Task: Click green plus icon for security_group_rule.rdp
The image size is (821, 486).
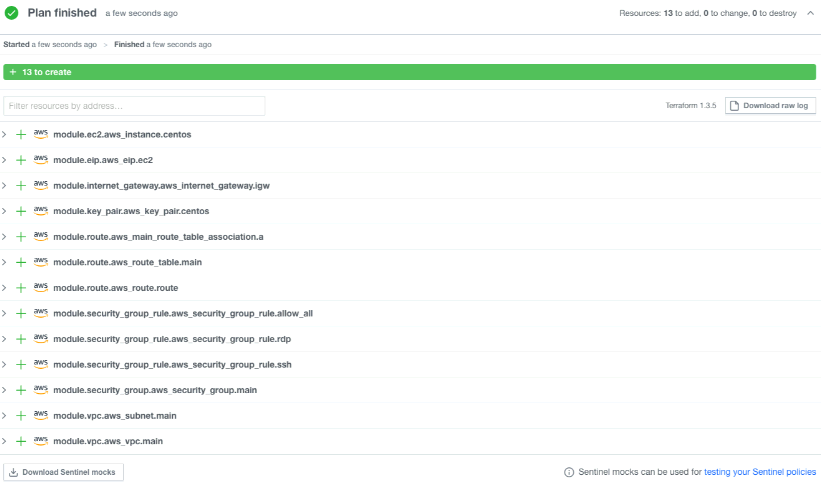Action: click(21, 339)
